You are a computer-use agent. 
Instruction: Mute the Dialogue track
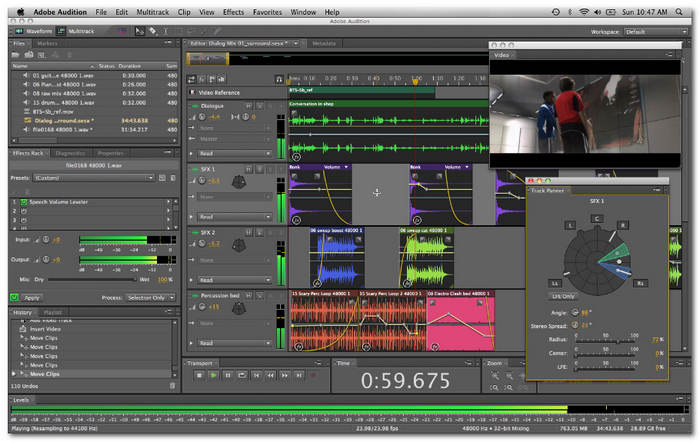pos(248,106)
